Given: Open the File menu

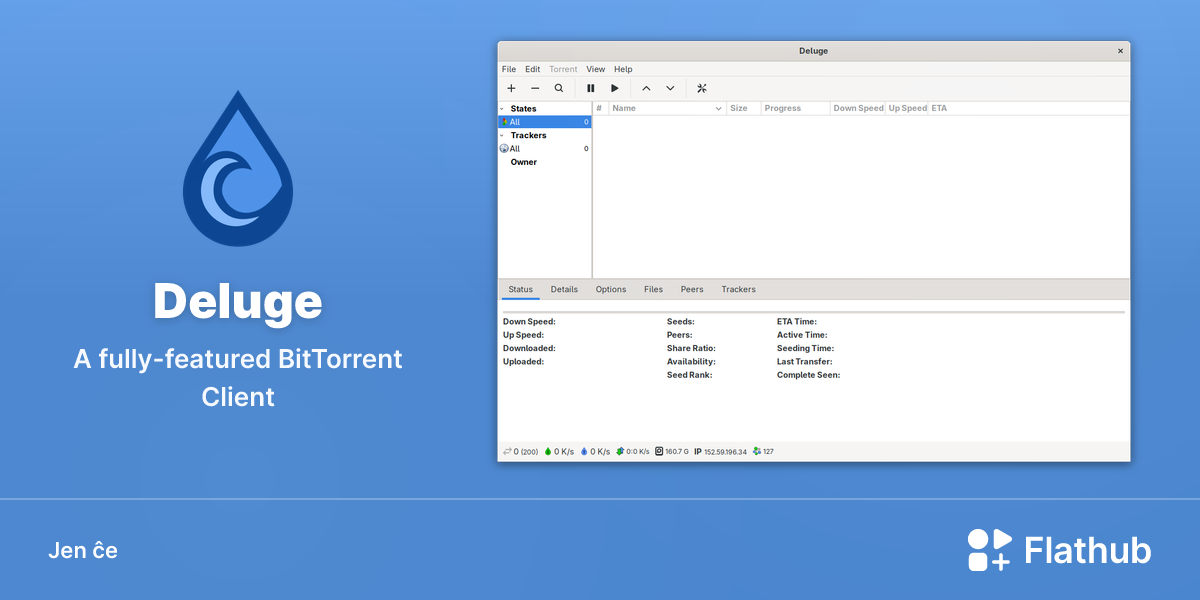Looking at the screenshot, I should (509, 69).
